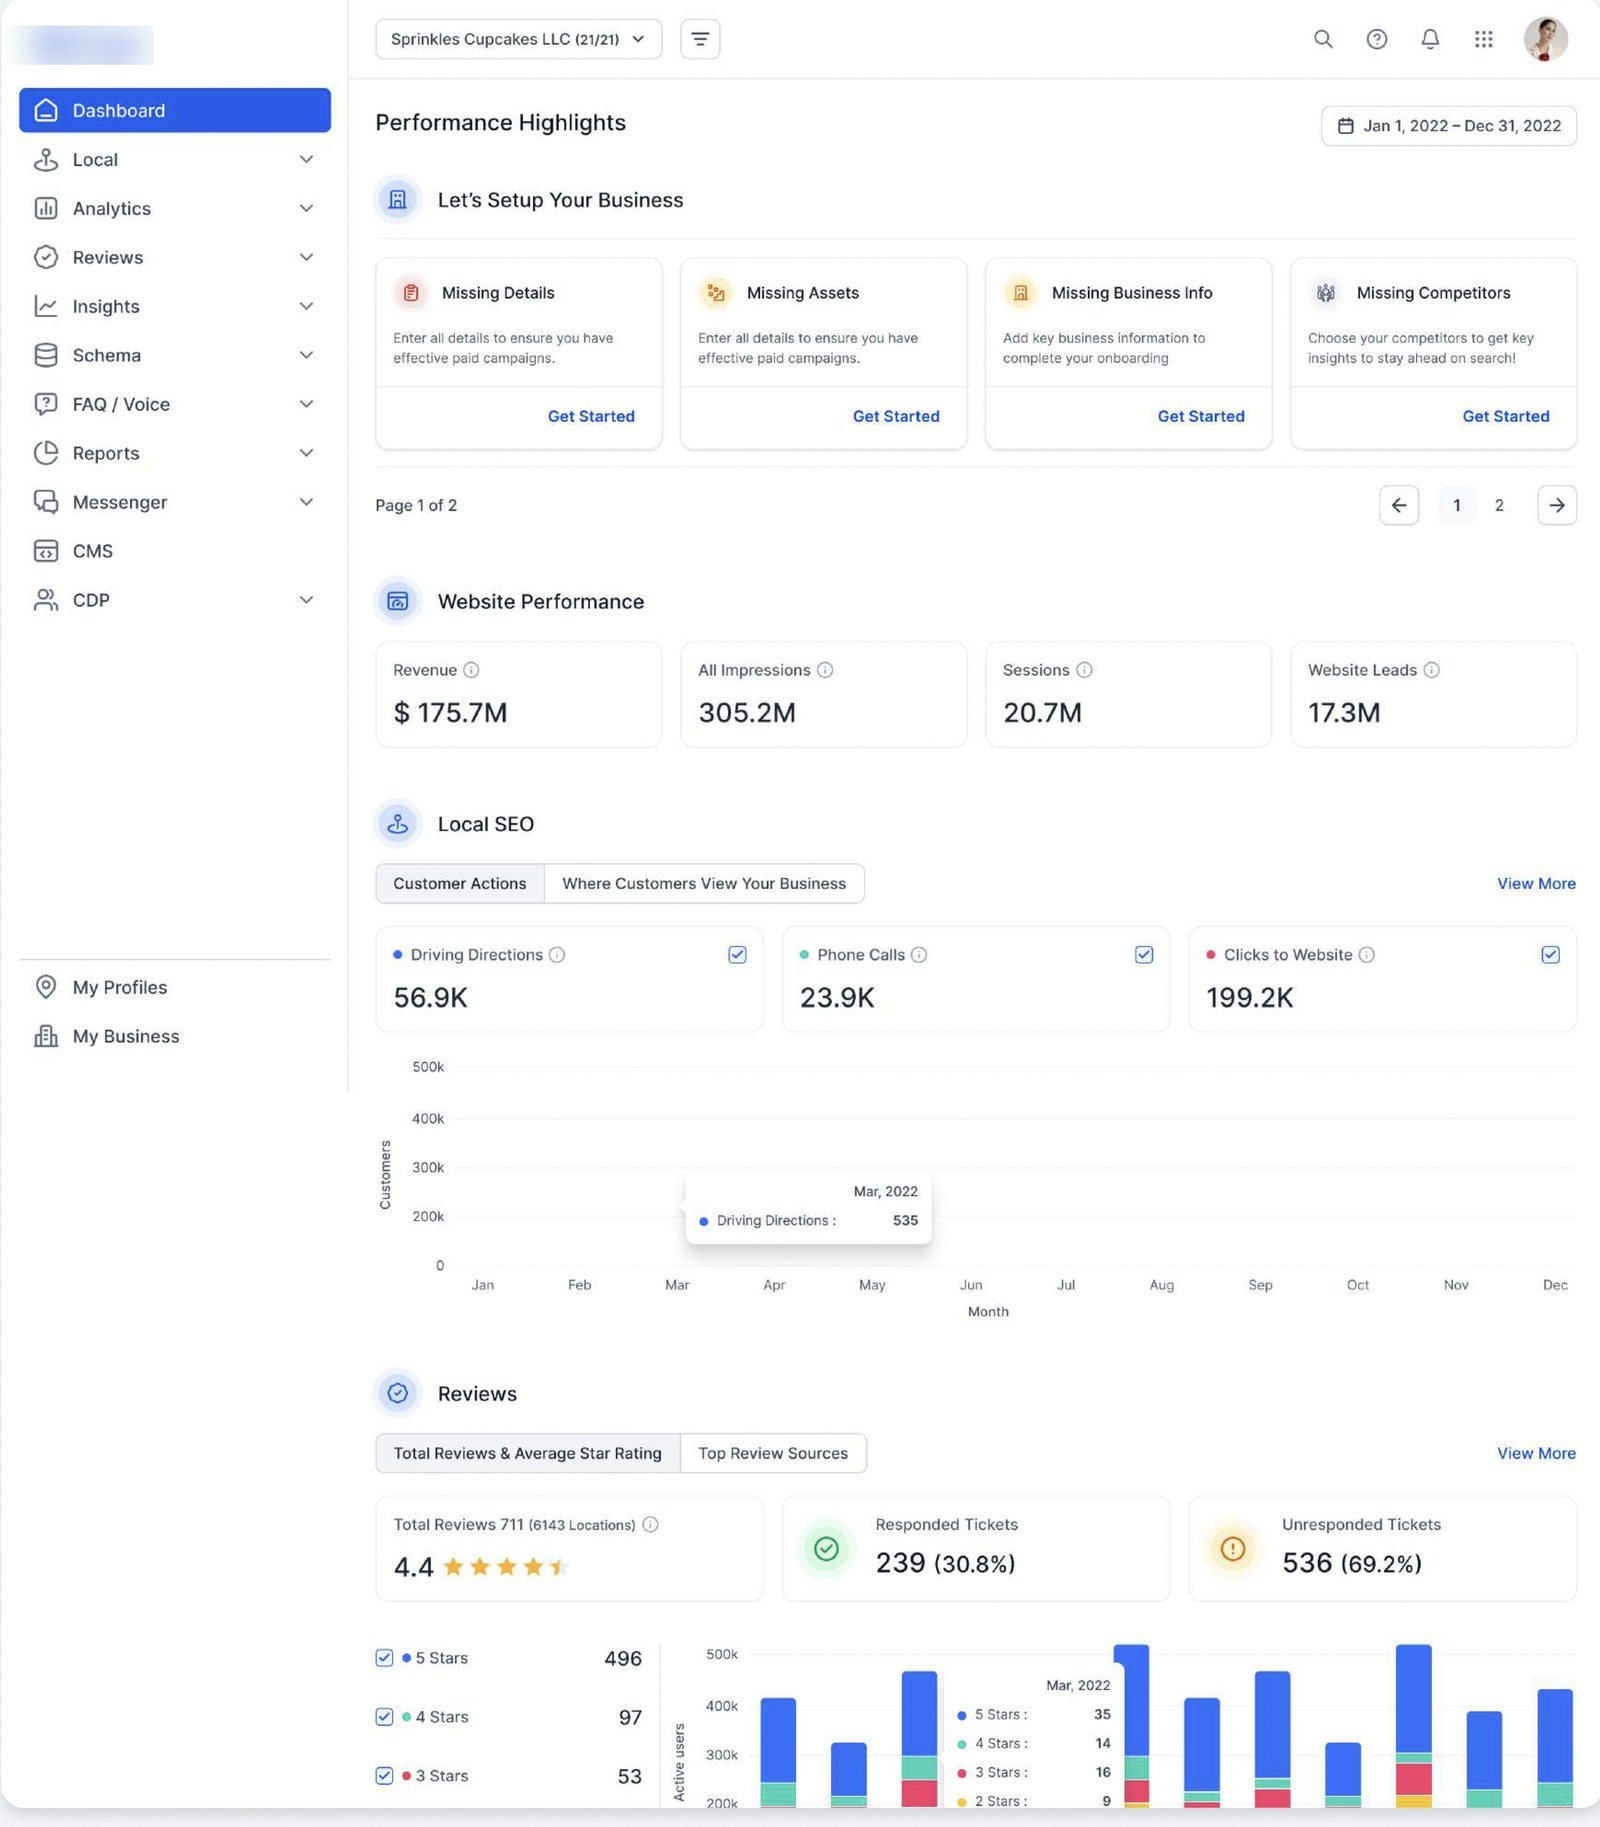Click the Website Leads info icon

1431,670
